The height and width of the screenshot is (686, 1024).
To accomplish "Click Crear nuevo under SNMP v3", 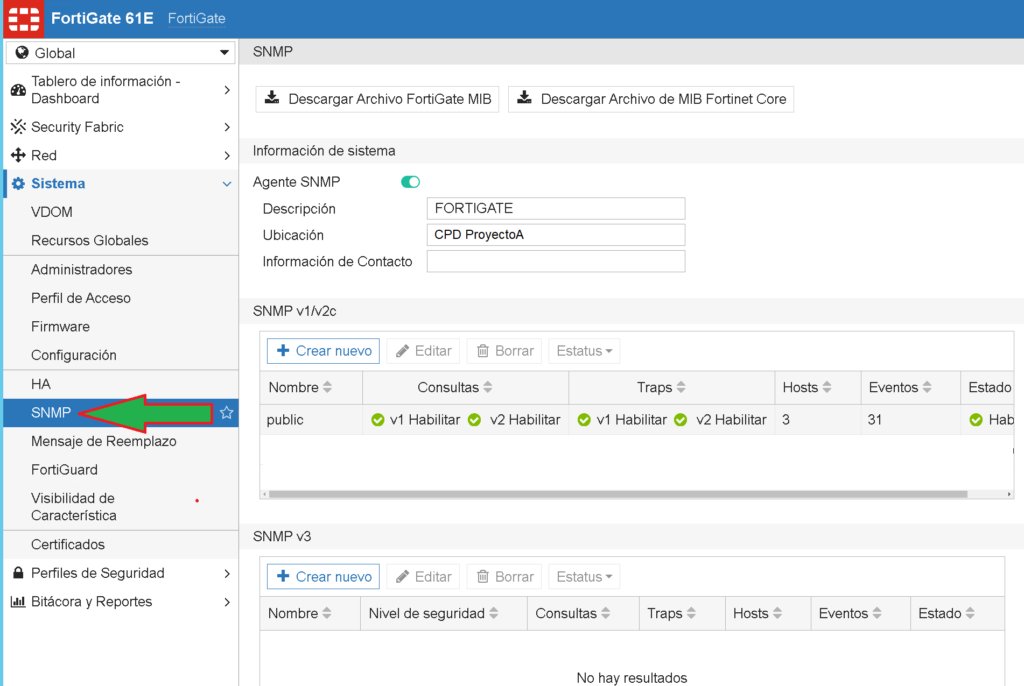I will pos(322,576).
